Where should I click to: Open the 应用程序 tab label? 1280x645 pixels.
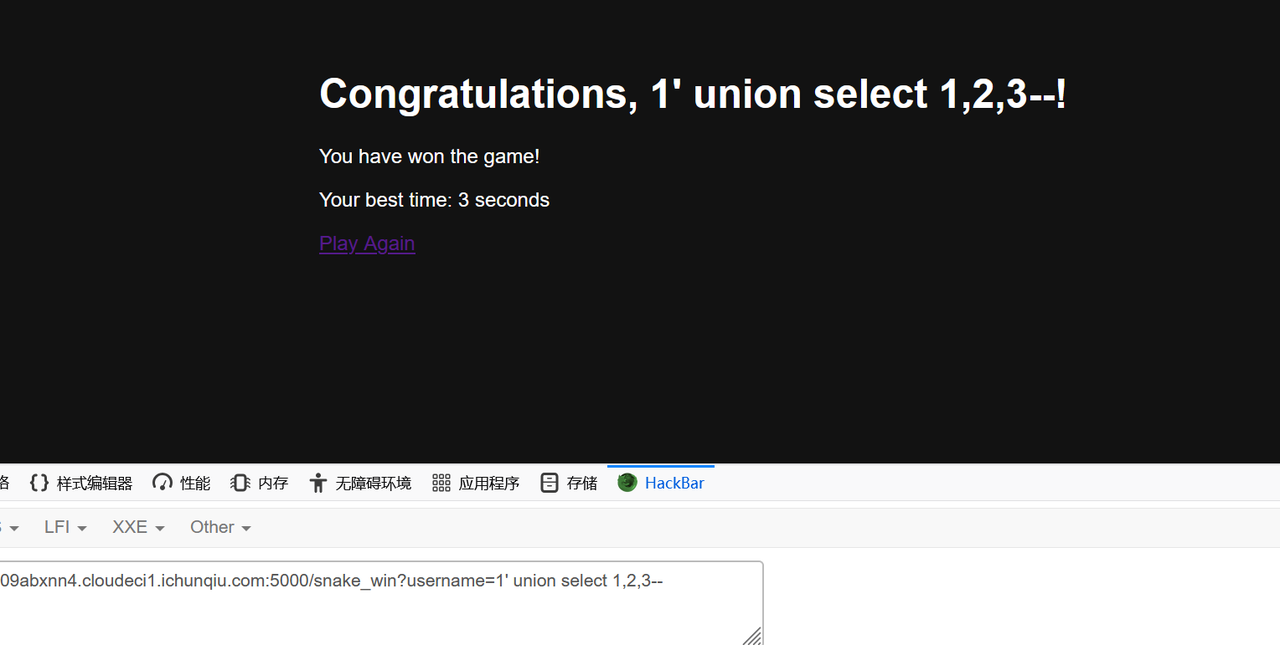pyautogui.click(x=489, y=483)
